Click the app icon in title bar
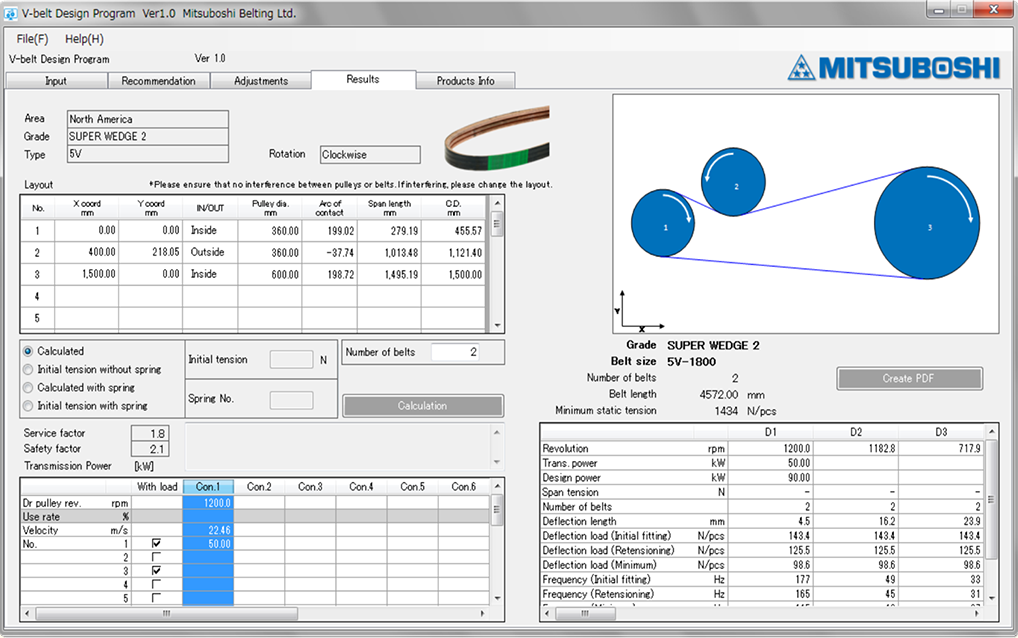 point(10,13)
